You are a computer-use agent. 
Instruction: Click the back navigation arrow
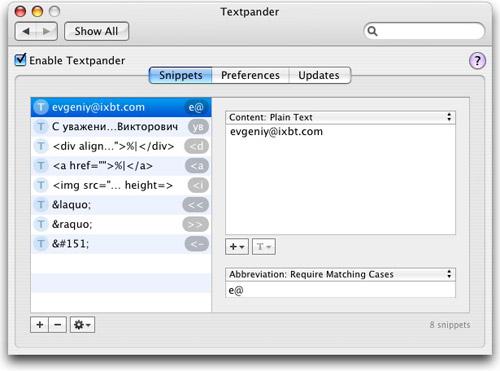click(x=26, y=31)
